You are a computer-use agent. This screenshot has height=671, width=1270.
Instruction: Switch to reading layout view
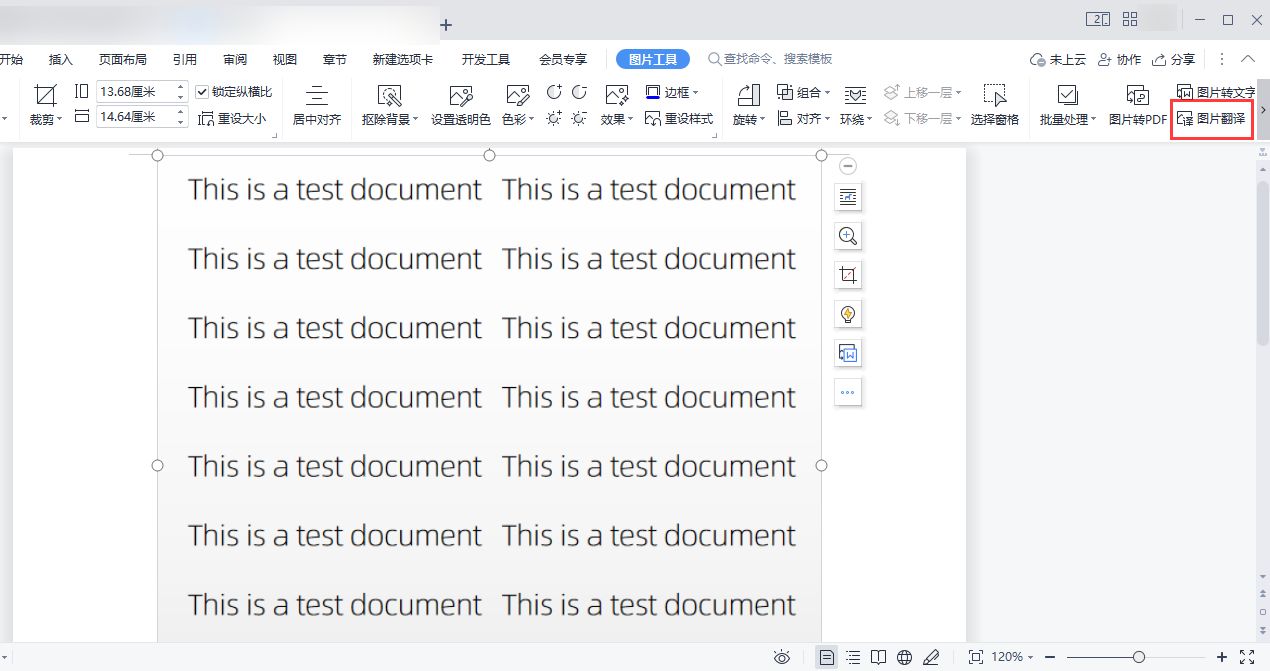pos(878,657)
